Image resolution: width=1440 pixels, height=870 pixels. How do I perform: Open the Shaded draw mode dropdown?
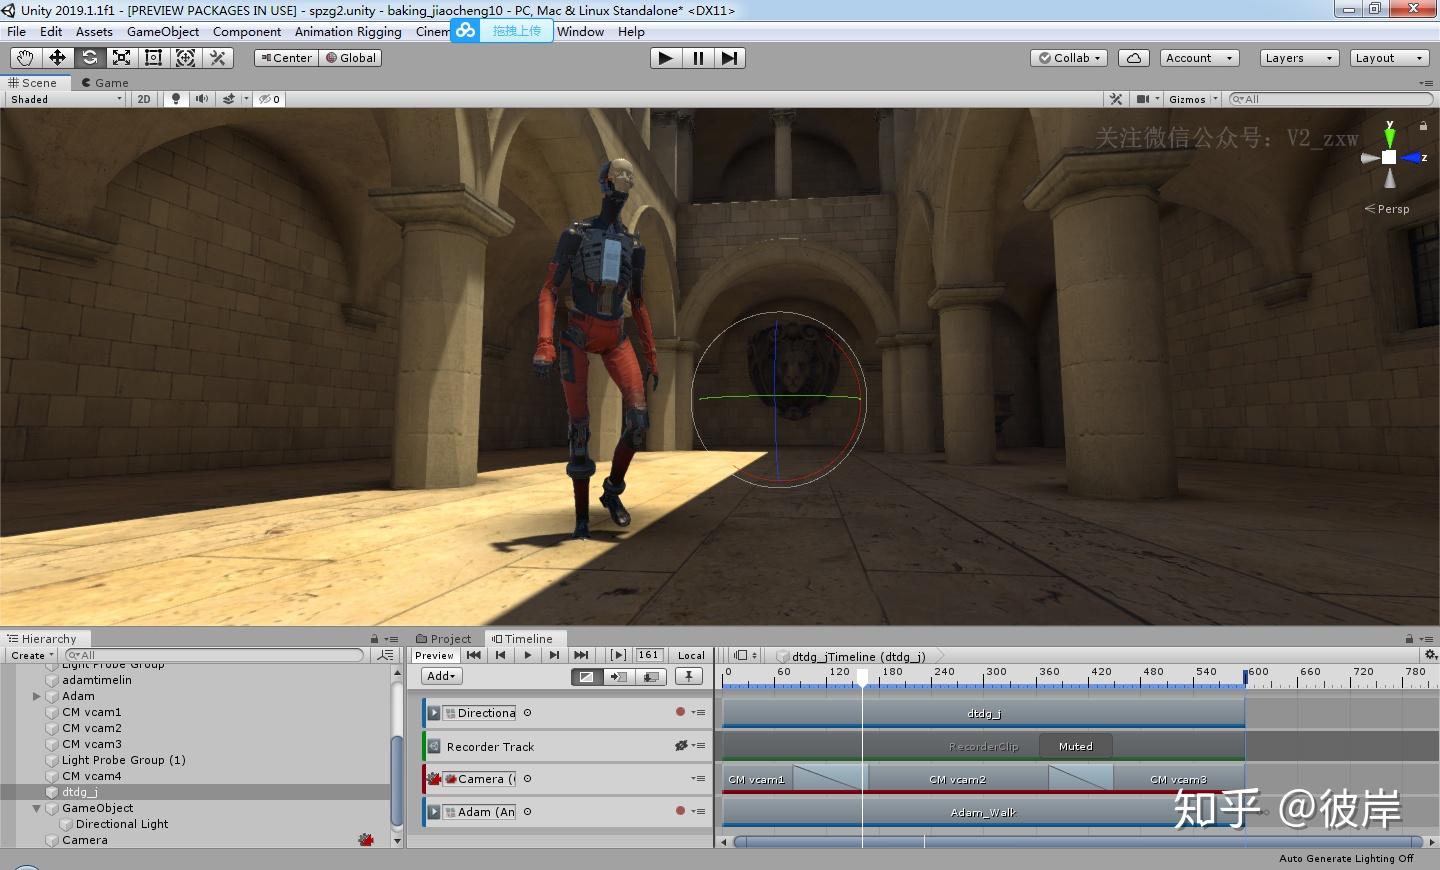66,99
